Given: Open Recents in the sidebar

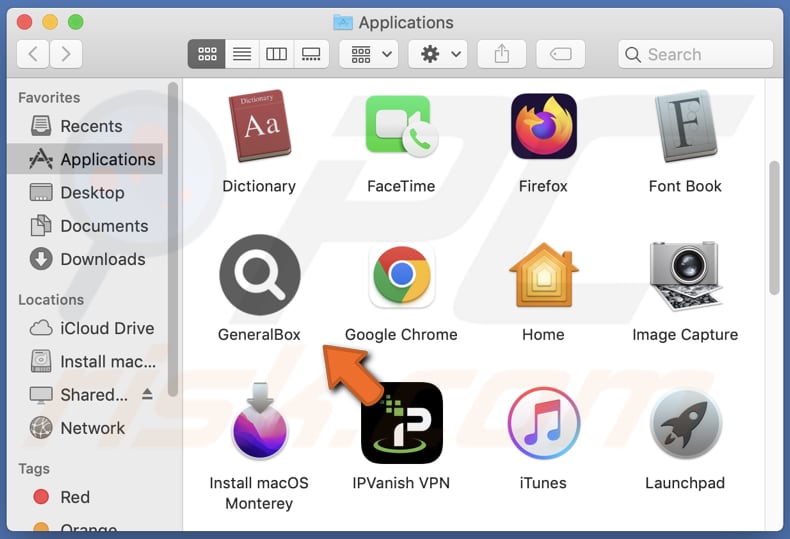Looking at the screenshot, I should pyautogui.click(x=85, y=126).
